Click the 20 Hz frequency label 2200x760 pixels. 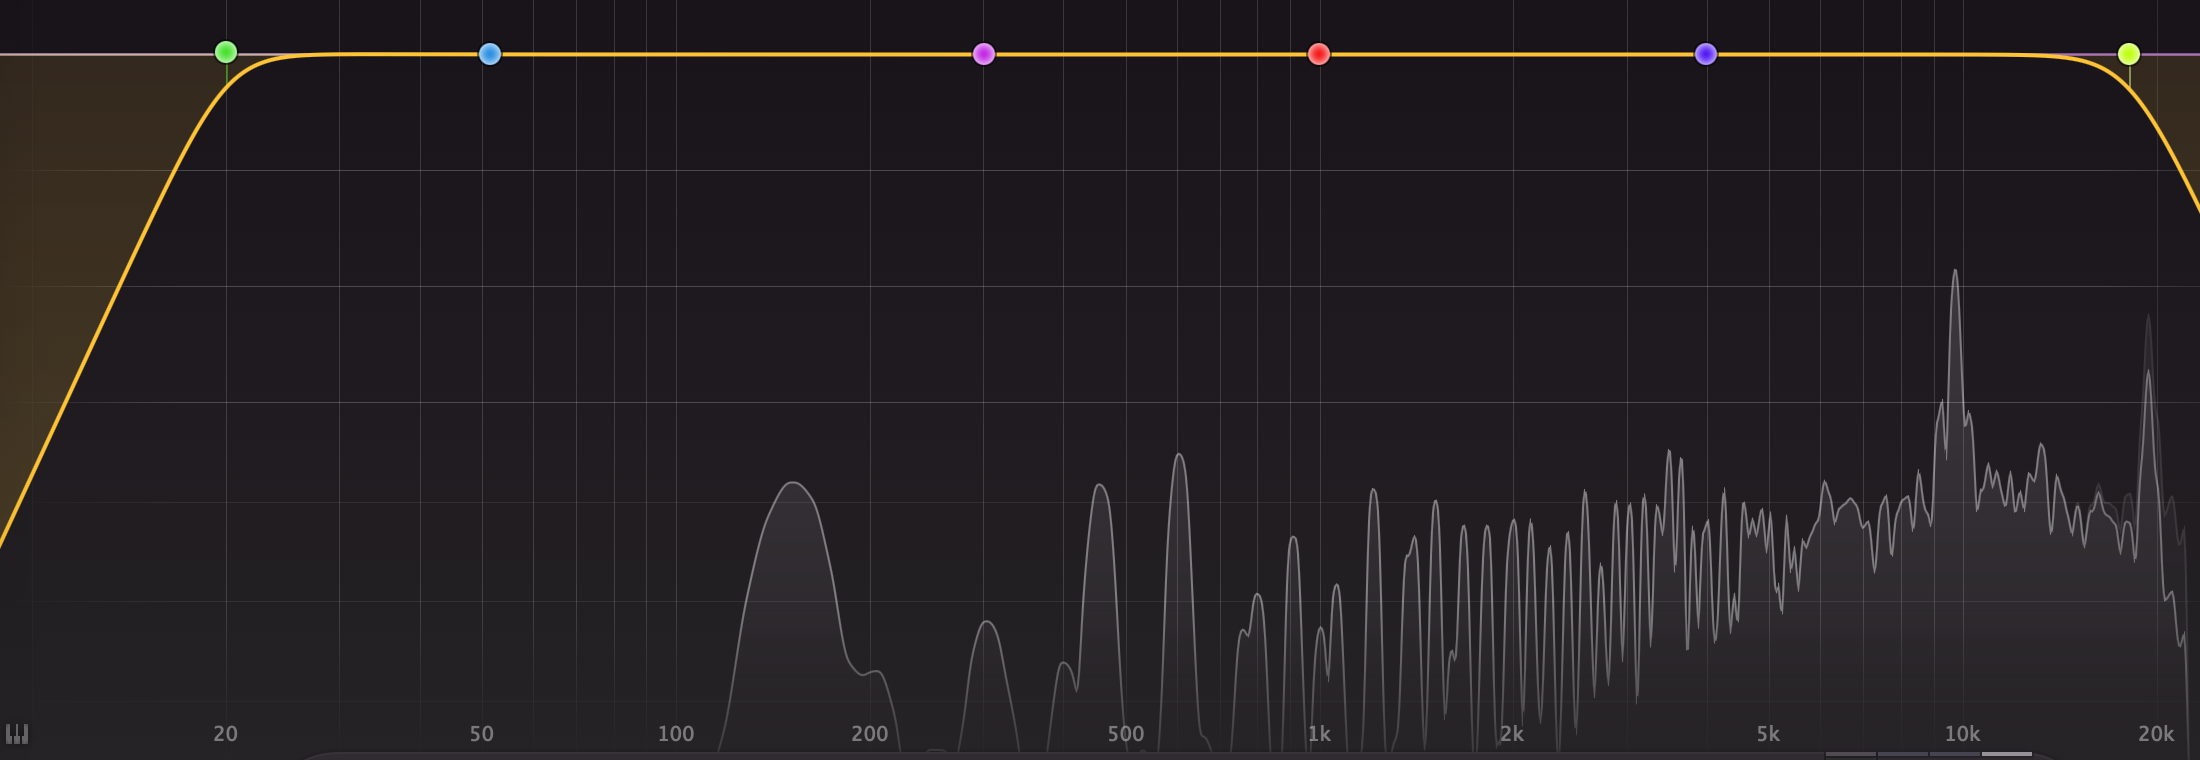225,734
